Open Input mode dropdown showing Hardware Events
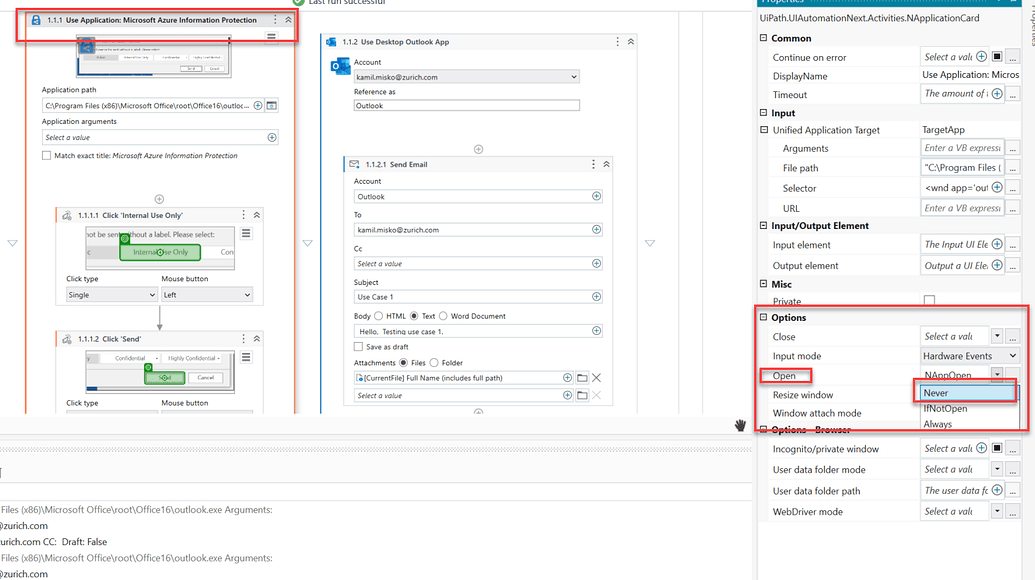The height and width of the screenshot is (580, 1035). (970, 356)
